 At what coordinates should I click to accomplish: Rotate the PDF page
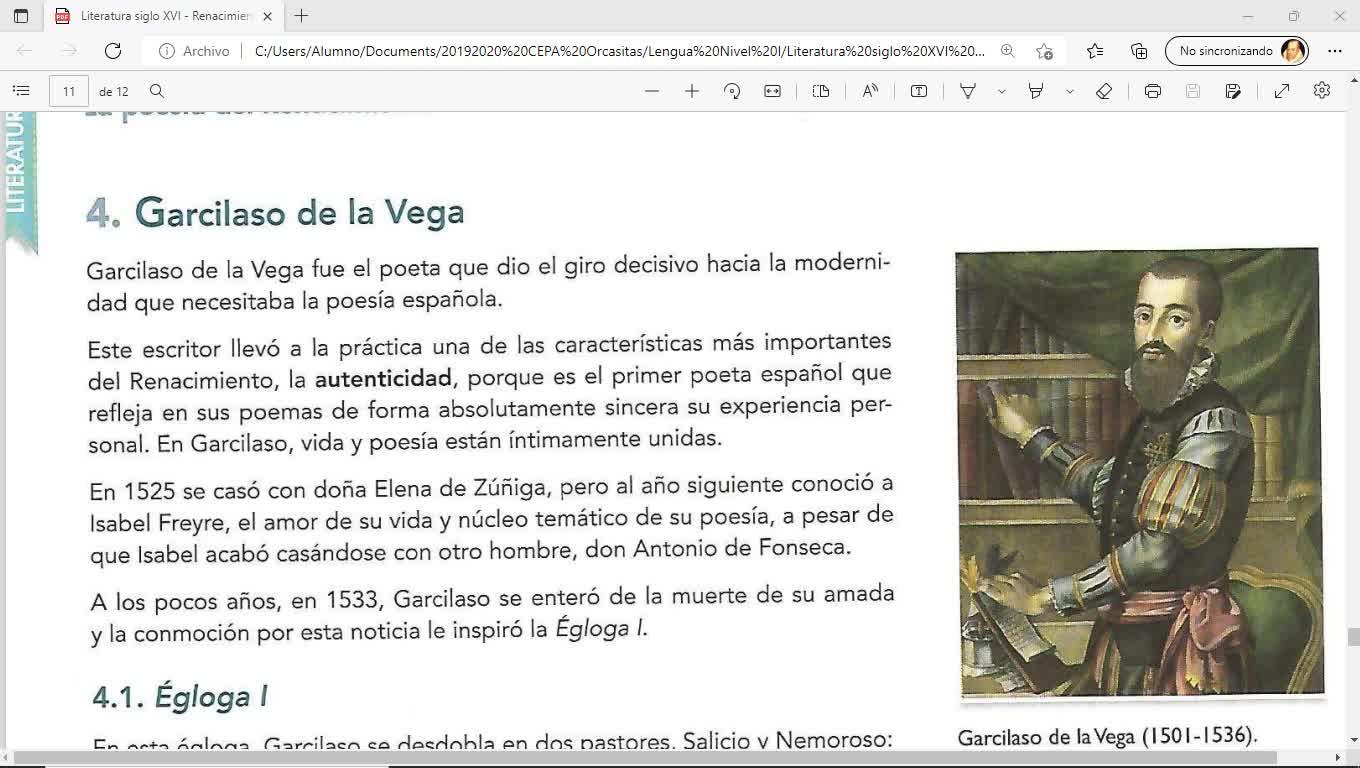click(x=732, y=91)
